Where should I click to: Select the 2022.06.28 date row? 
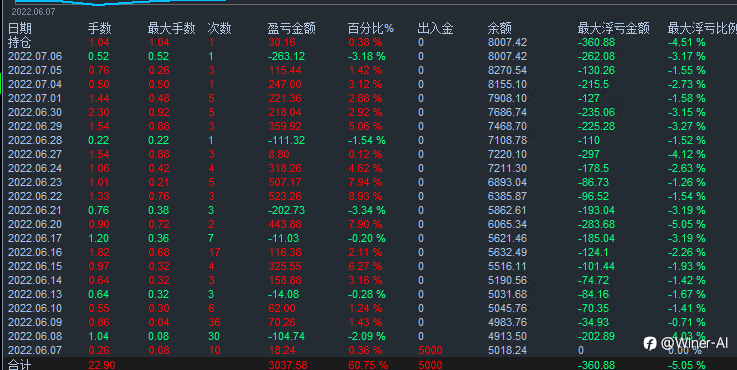35,140
